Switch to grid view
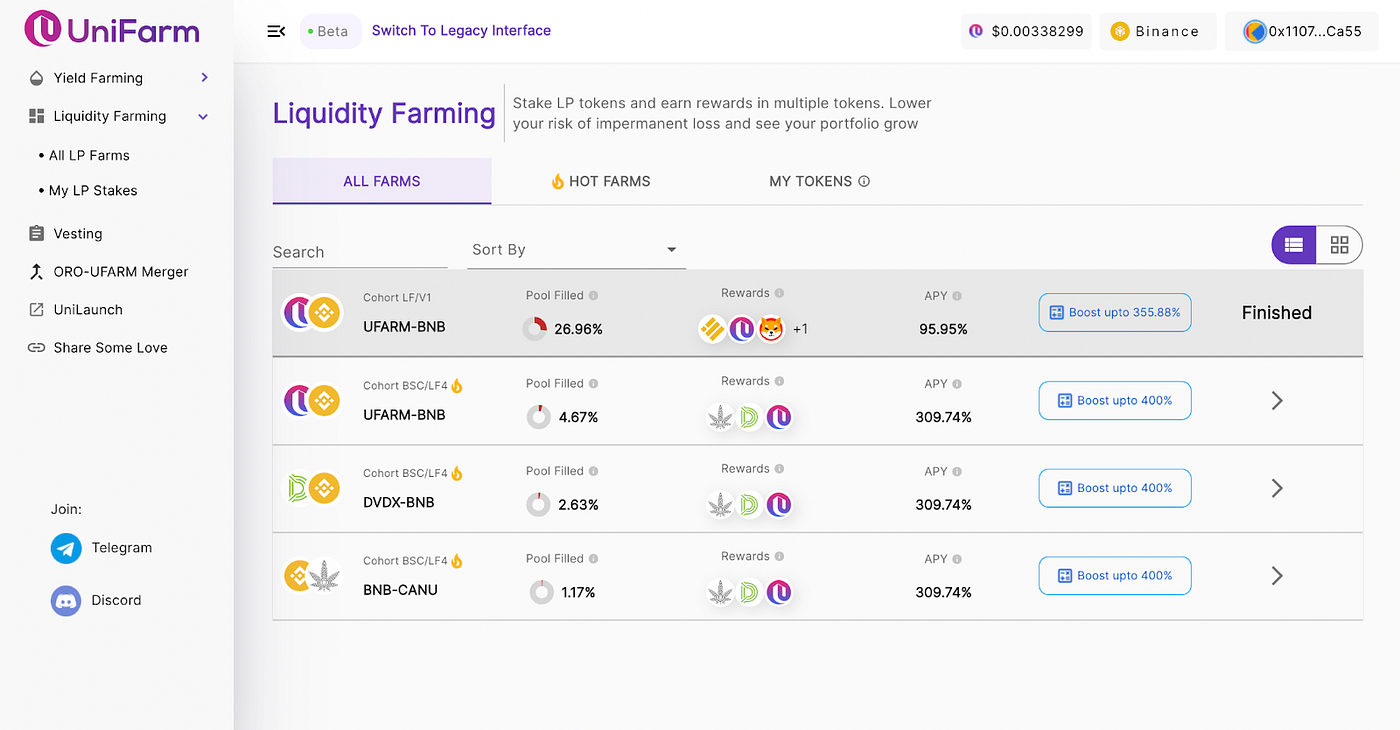This screenshot has height=730, width=1400. 1340,245
